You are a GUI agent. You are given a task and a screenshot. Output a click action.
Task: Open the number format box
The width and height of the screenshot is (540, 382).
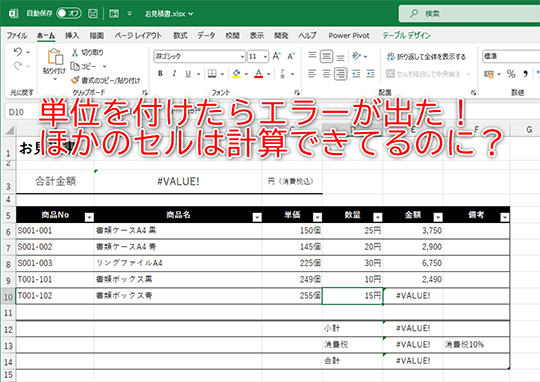[x=511, y=56]
